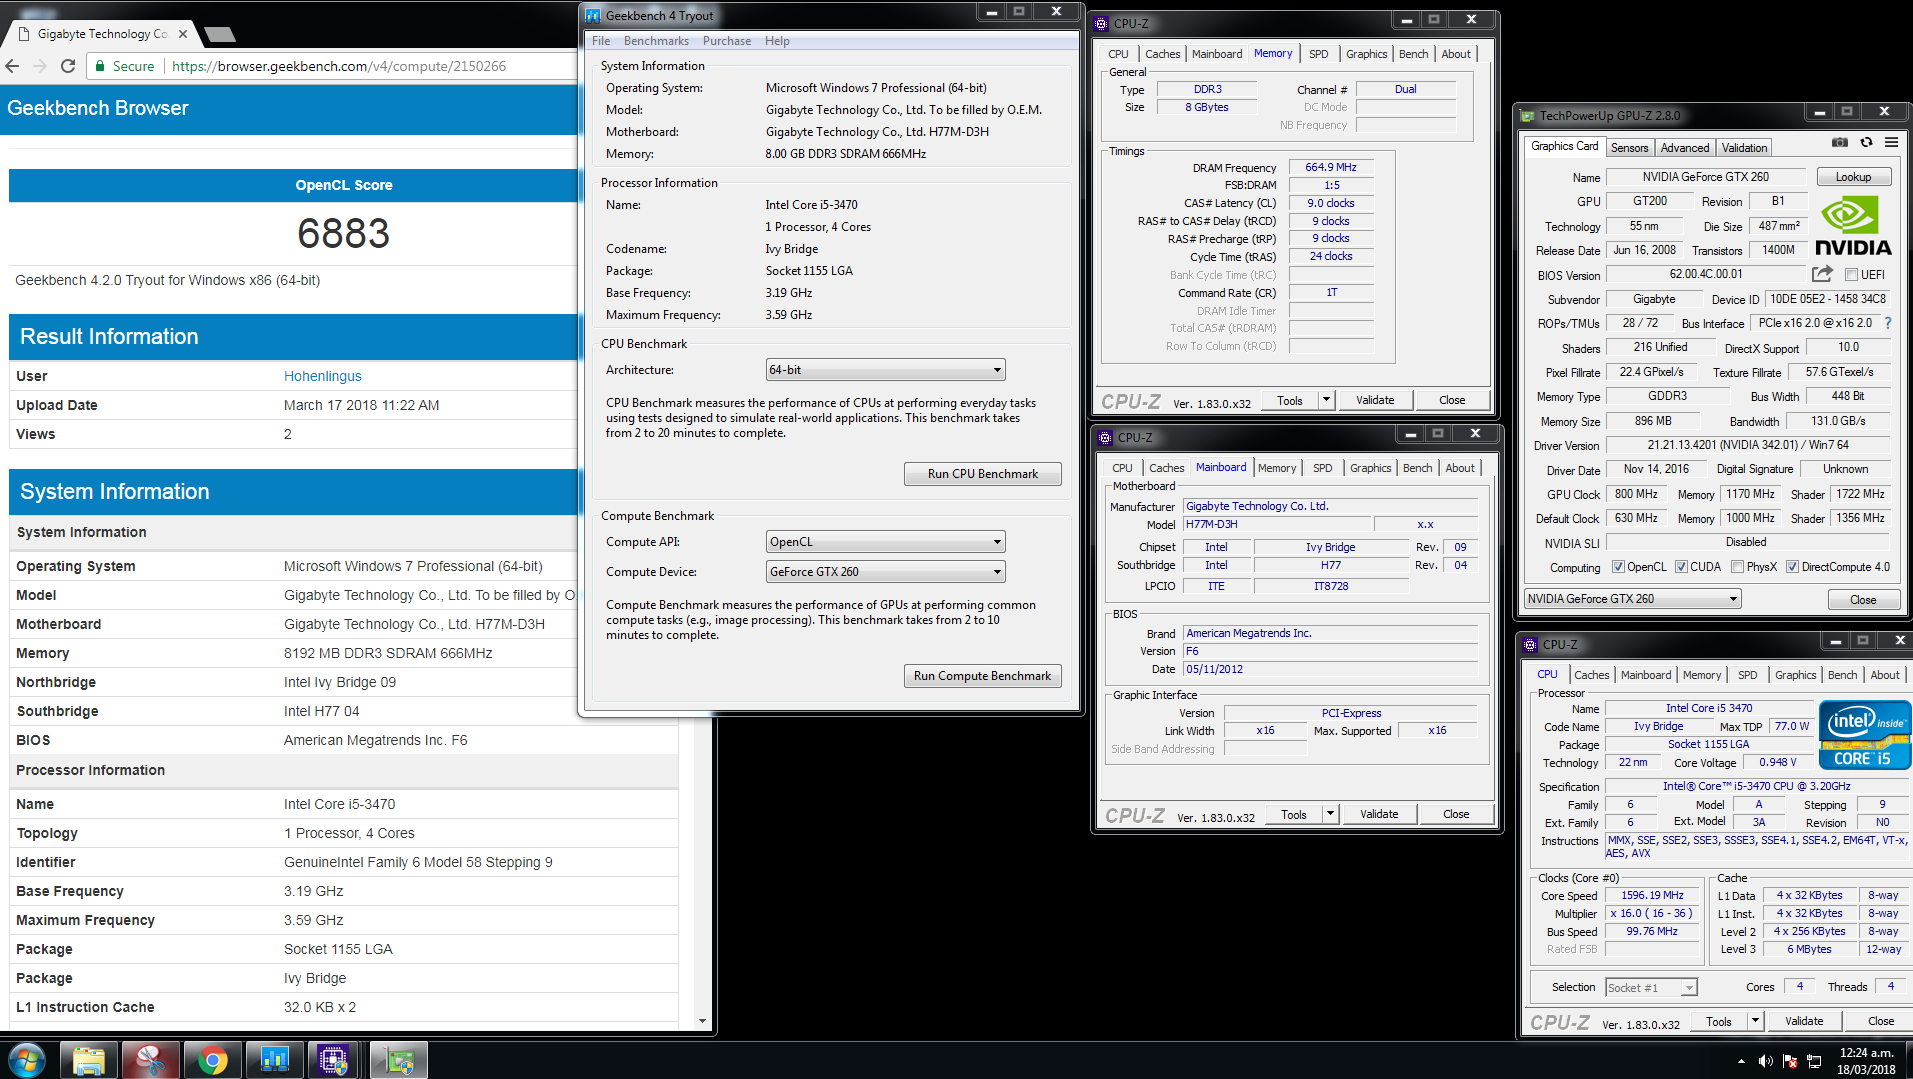This screenshot has width=1913, height=1079.
Task: Select SPD tab in CPU-Z Memory window
Action: click(1318, 54)
